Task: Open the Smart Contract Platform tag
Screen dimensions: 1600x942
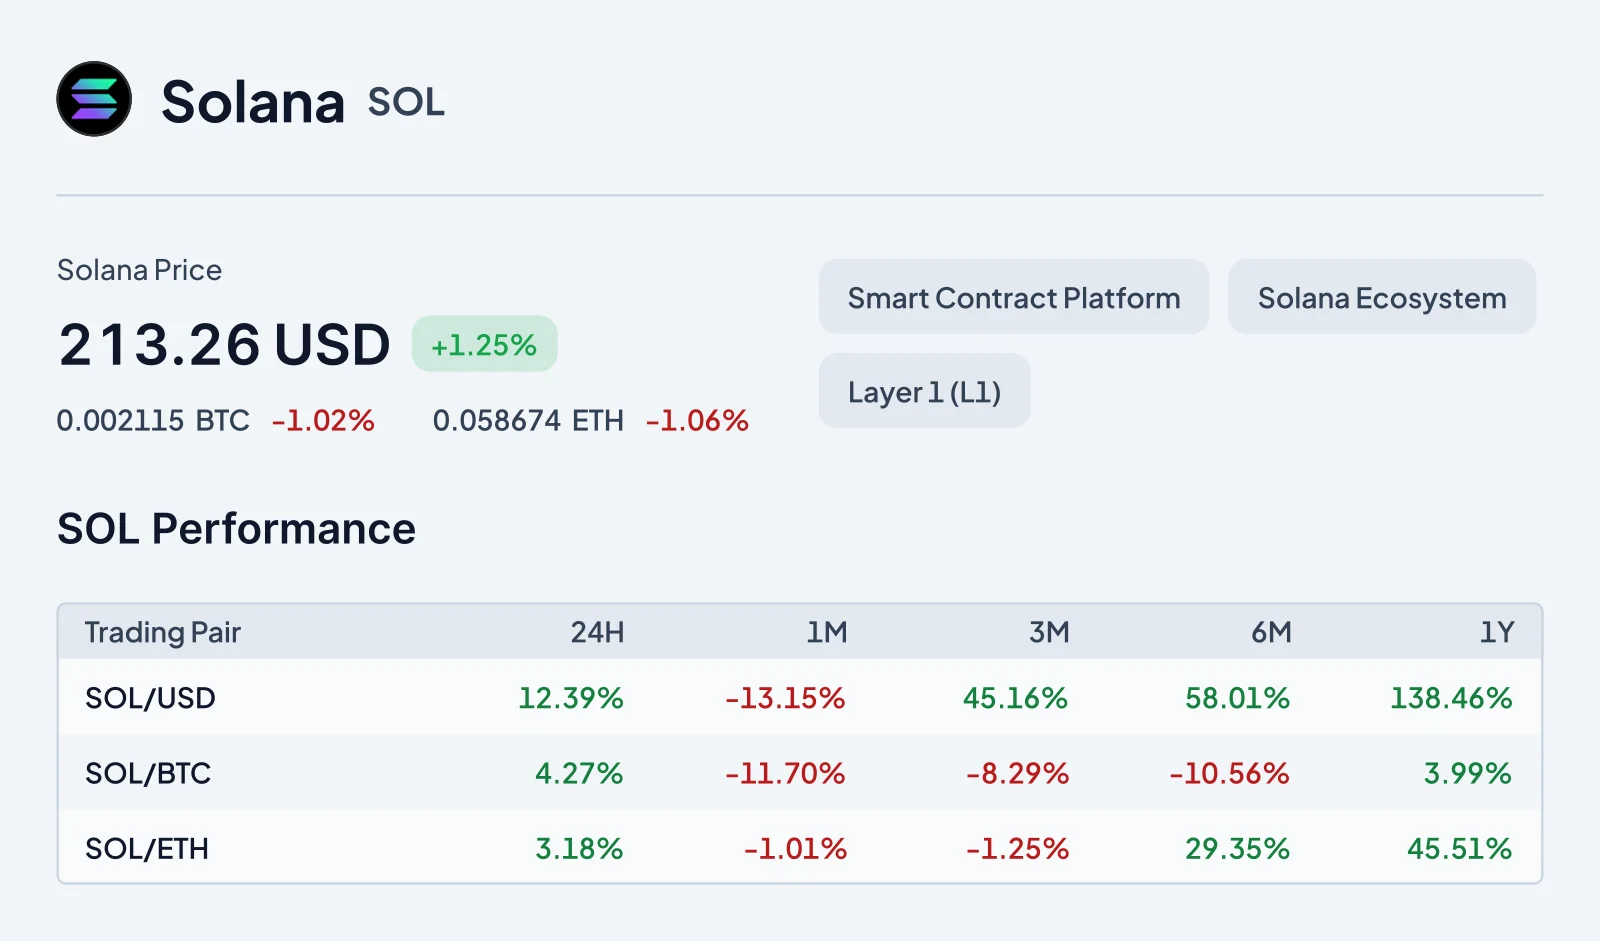Action: click(x=1014, y=297)
